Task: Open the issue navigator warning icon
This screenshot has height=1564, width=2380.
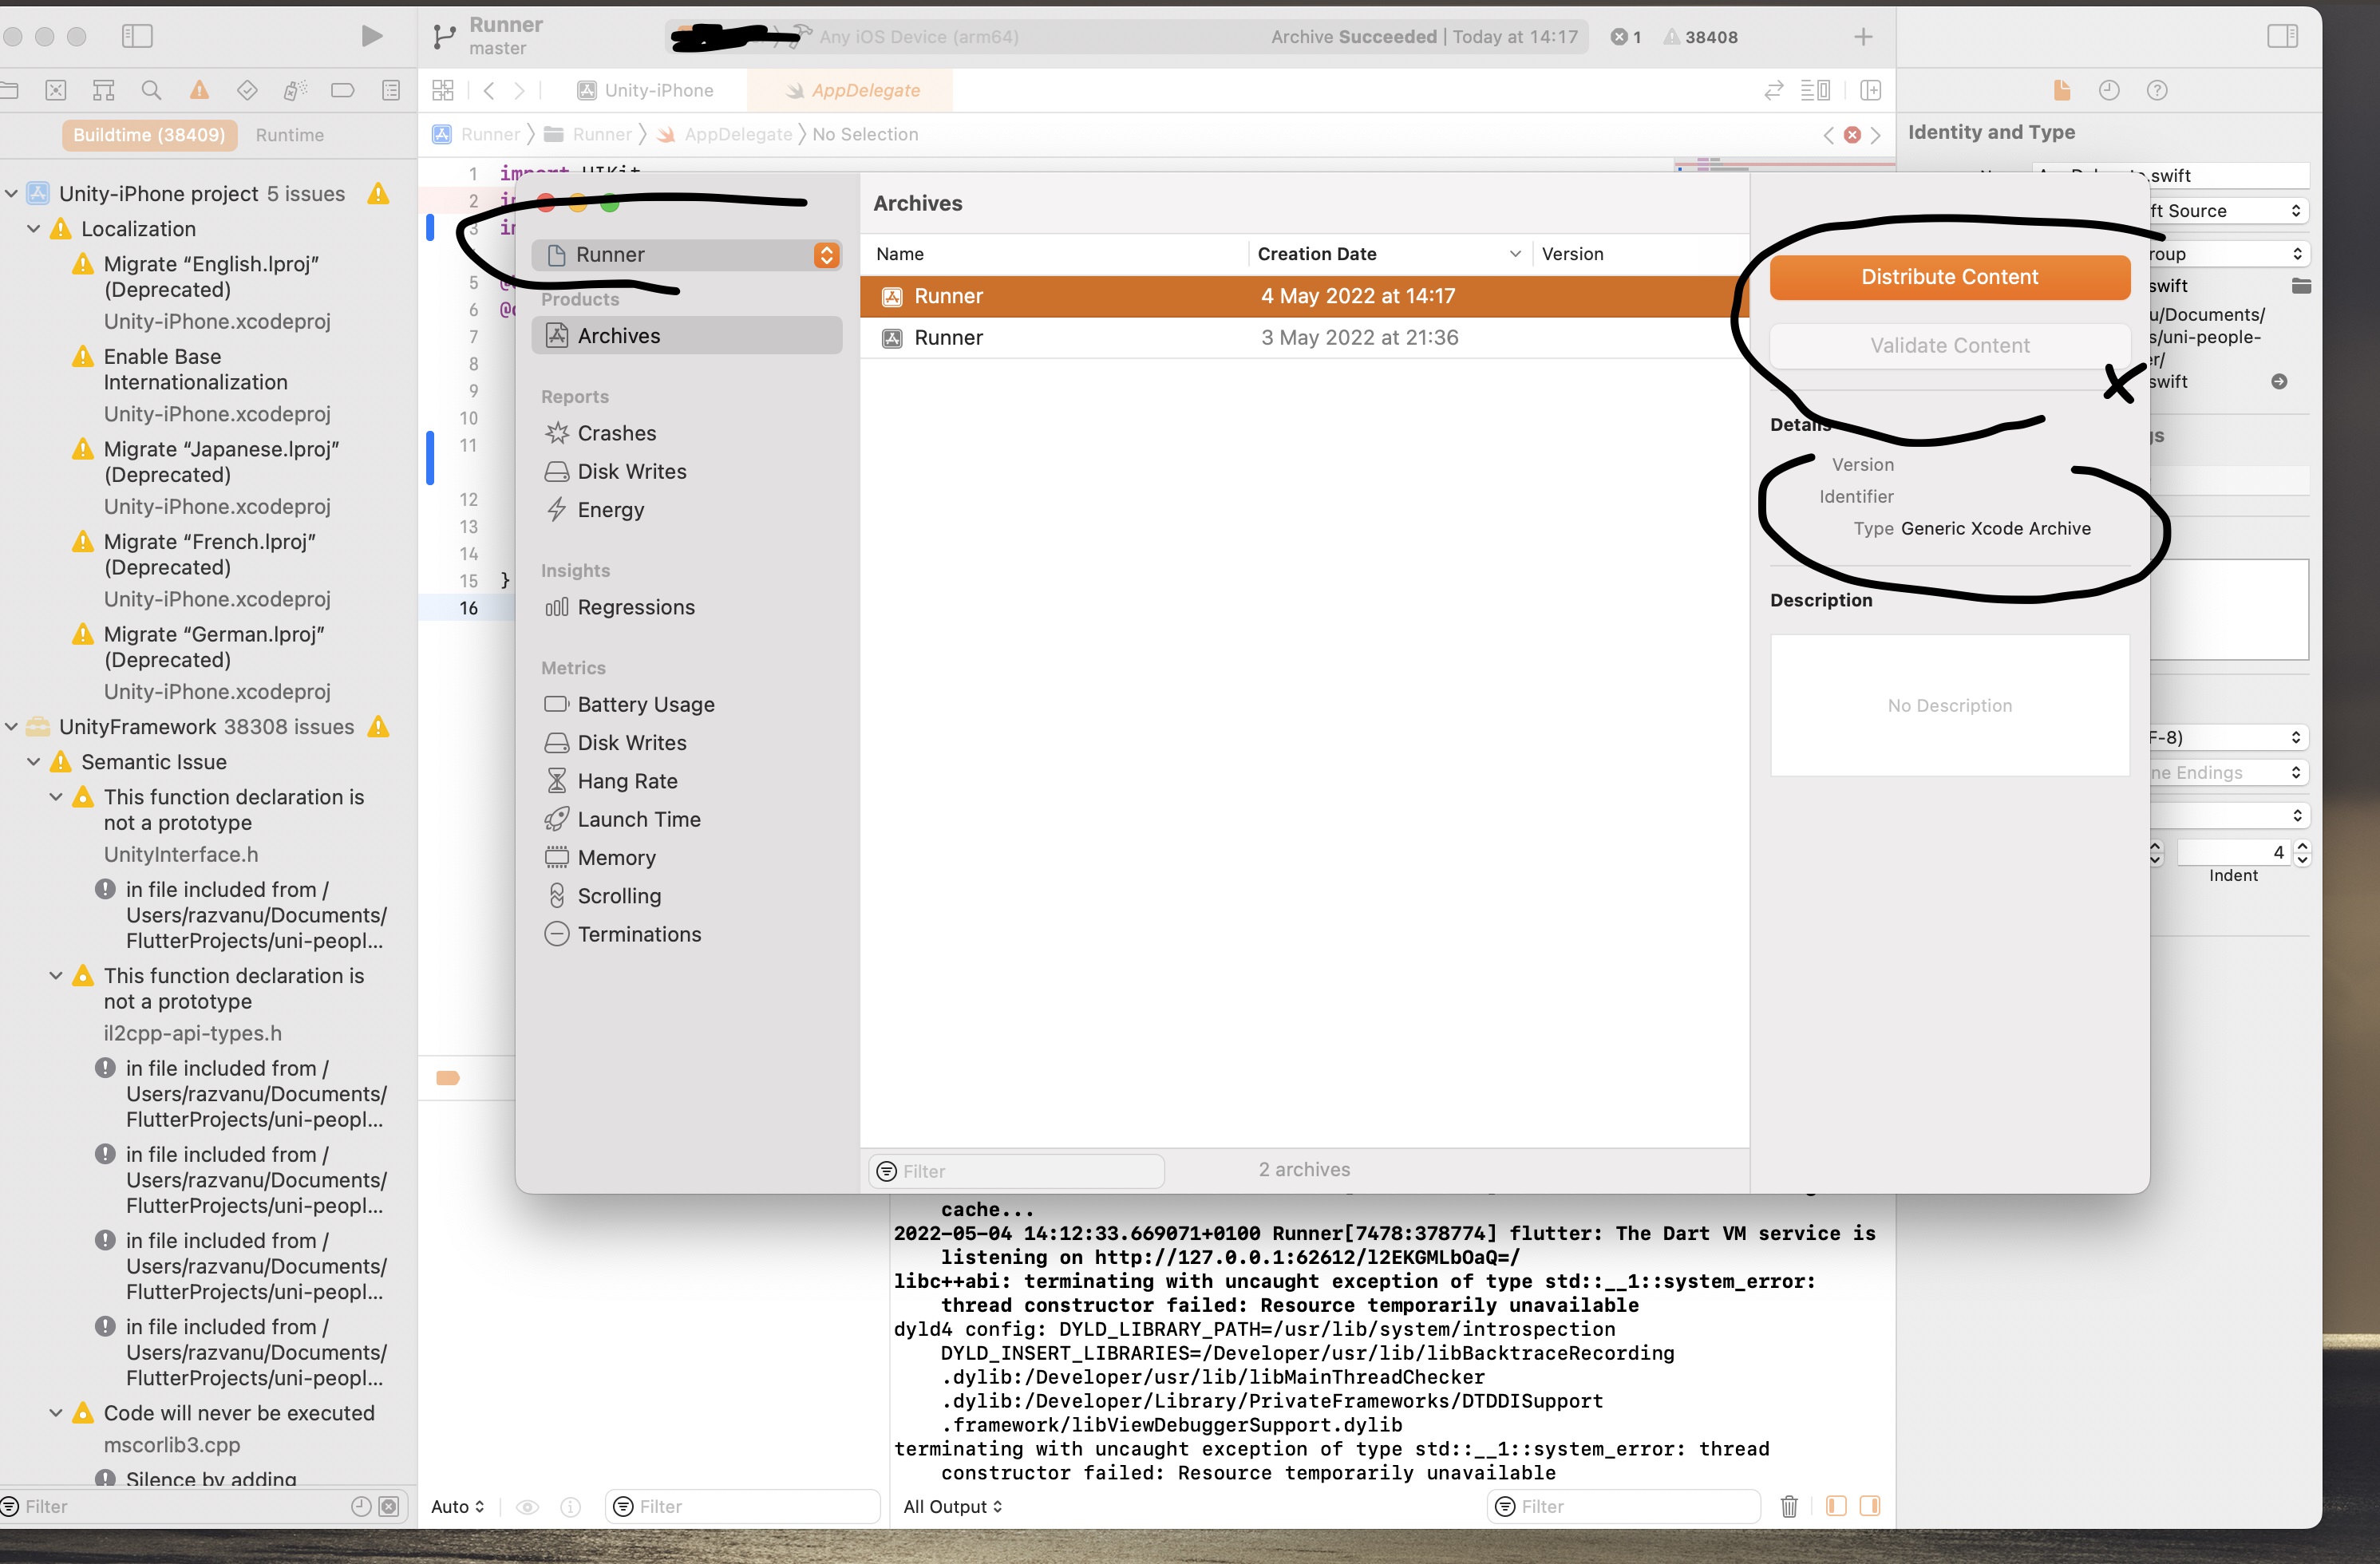Action: pos(199,90)
